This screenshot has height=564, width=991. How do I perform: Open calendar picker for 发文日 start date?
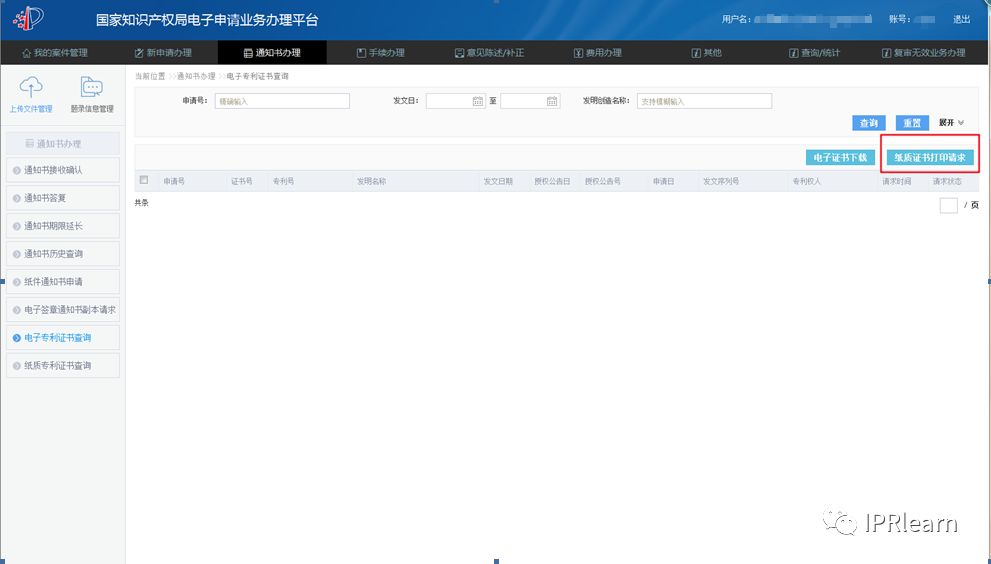478,101
